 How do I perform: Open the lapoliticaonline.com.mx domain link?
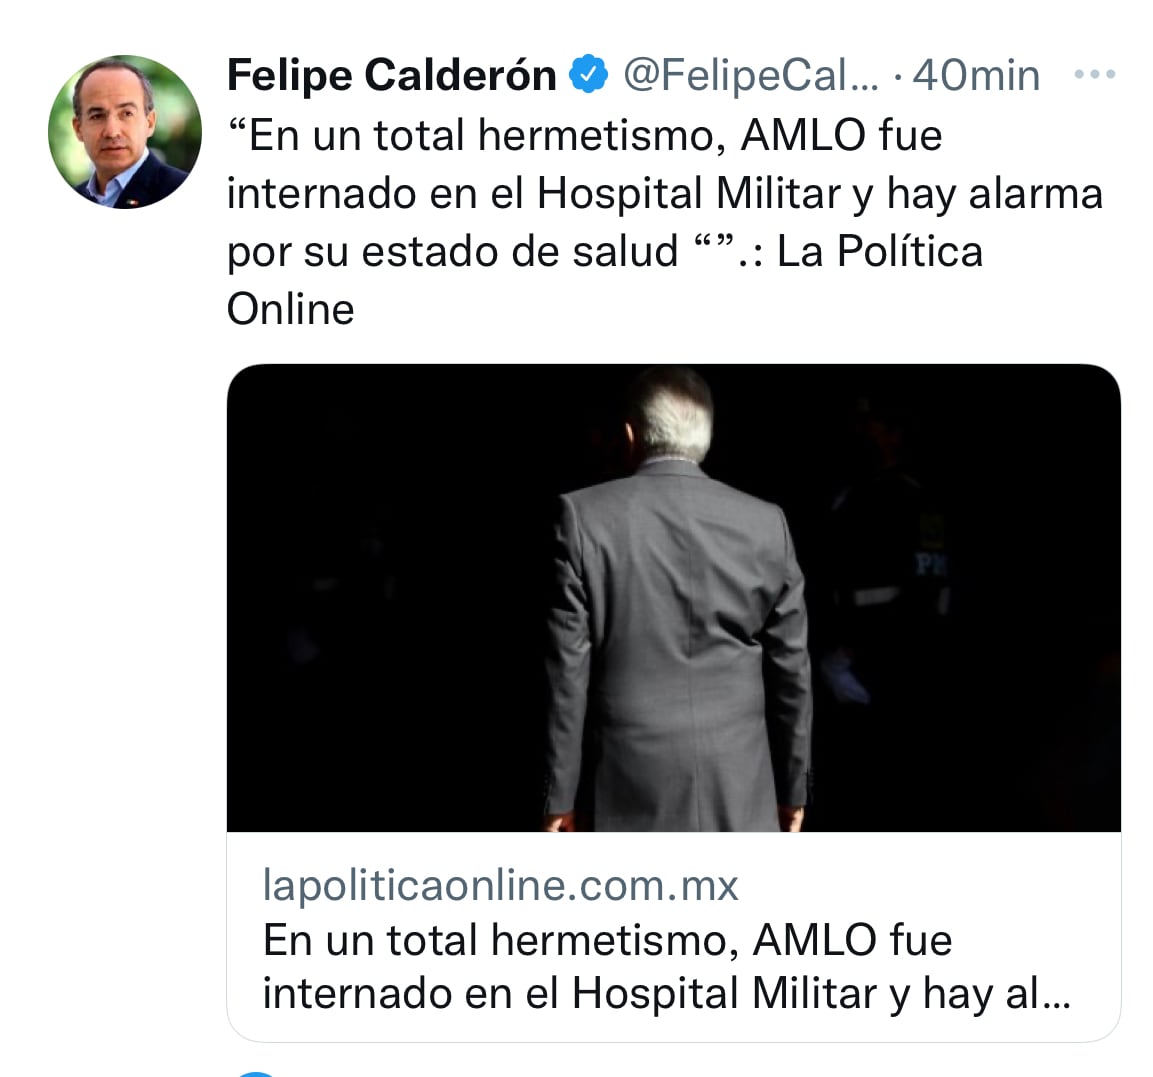[x=500, y=884]
